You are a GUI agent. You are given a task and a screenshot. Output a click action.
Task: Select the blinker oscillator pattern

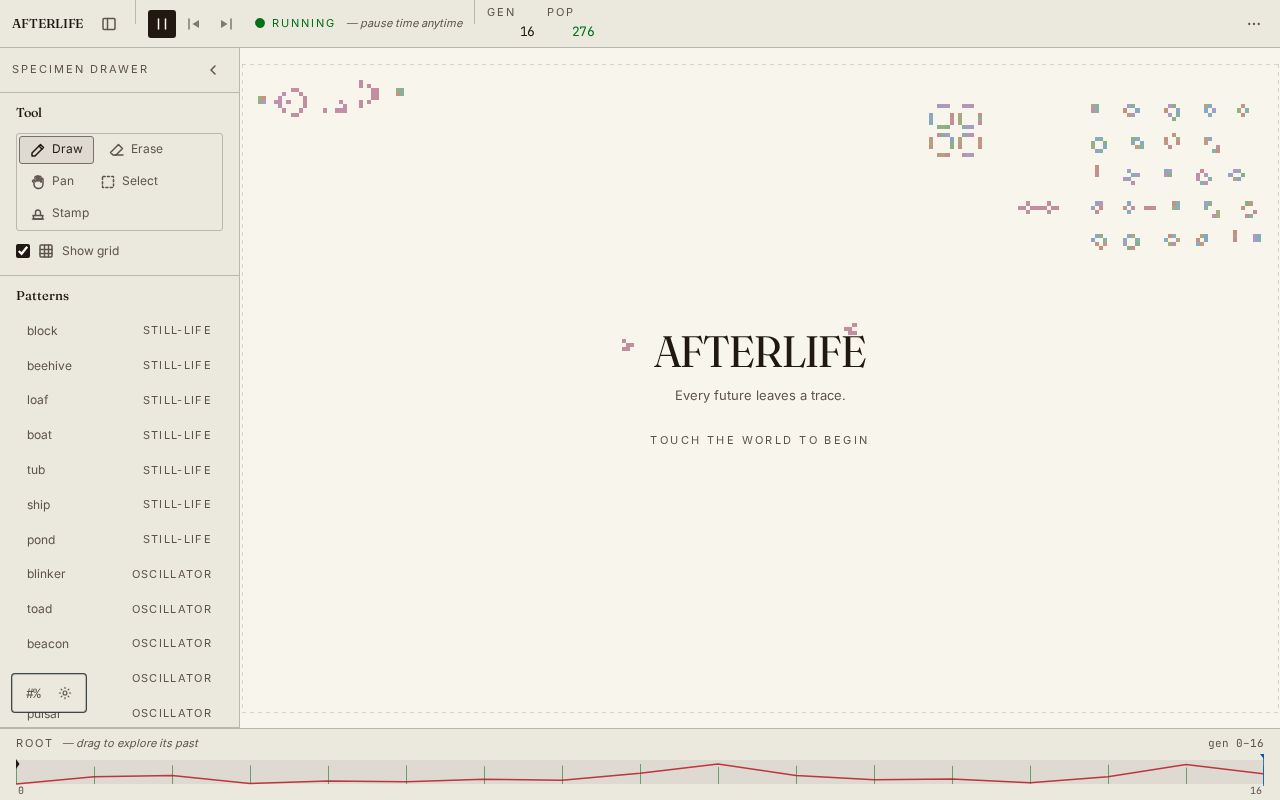tap(119, 574)
